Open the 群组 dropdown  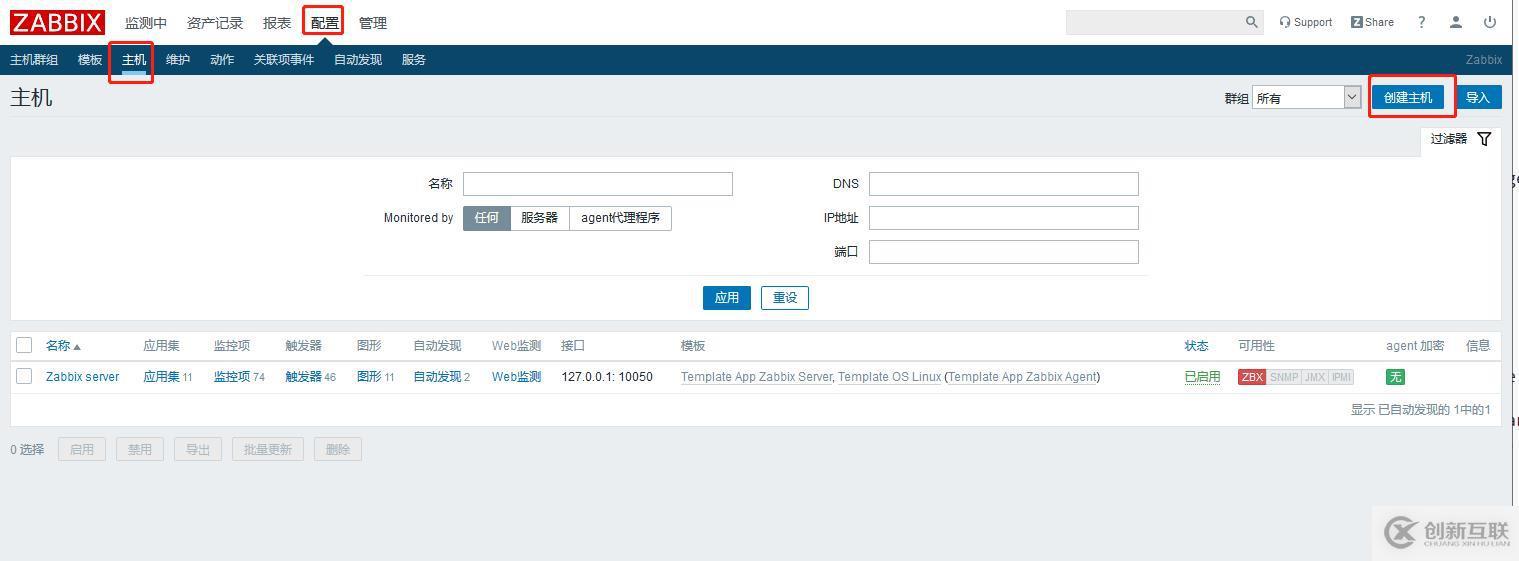(x=1307, y=98)
